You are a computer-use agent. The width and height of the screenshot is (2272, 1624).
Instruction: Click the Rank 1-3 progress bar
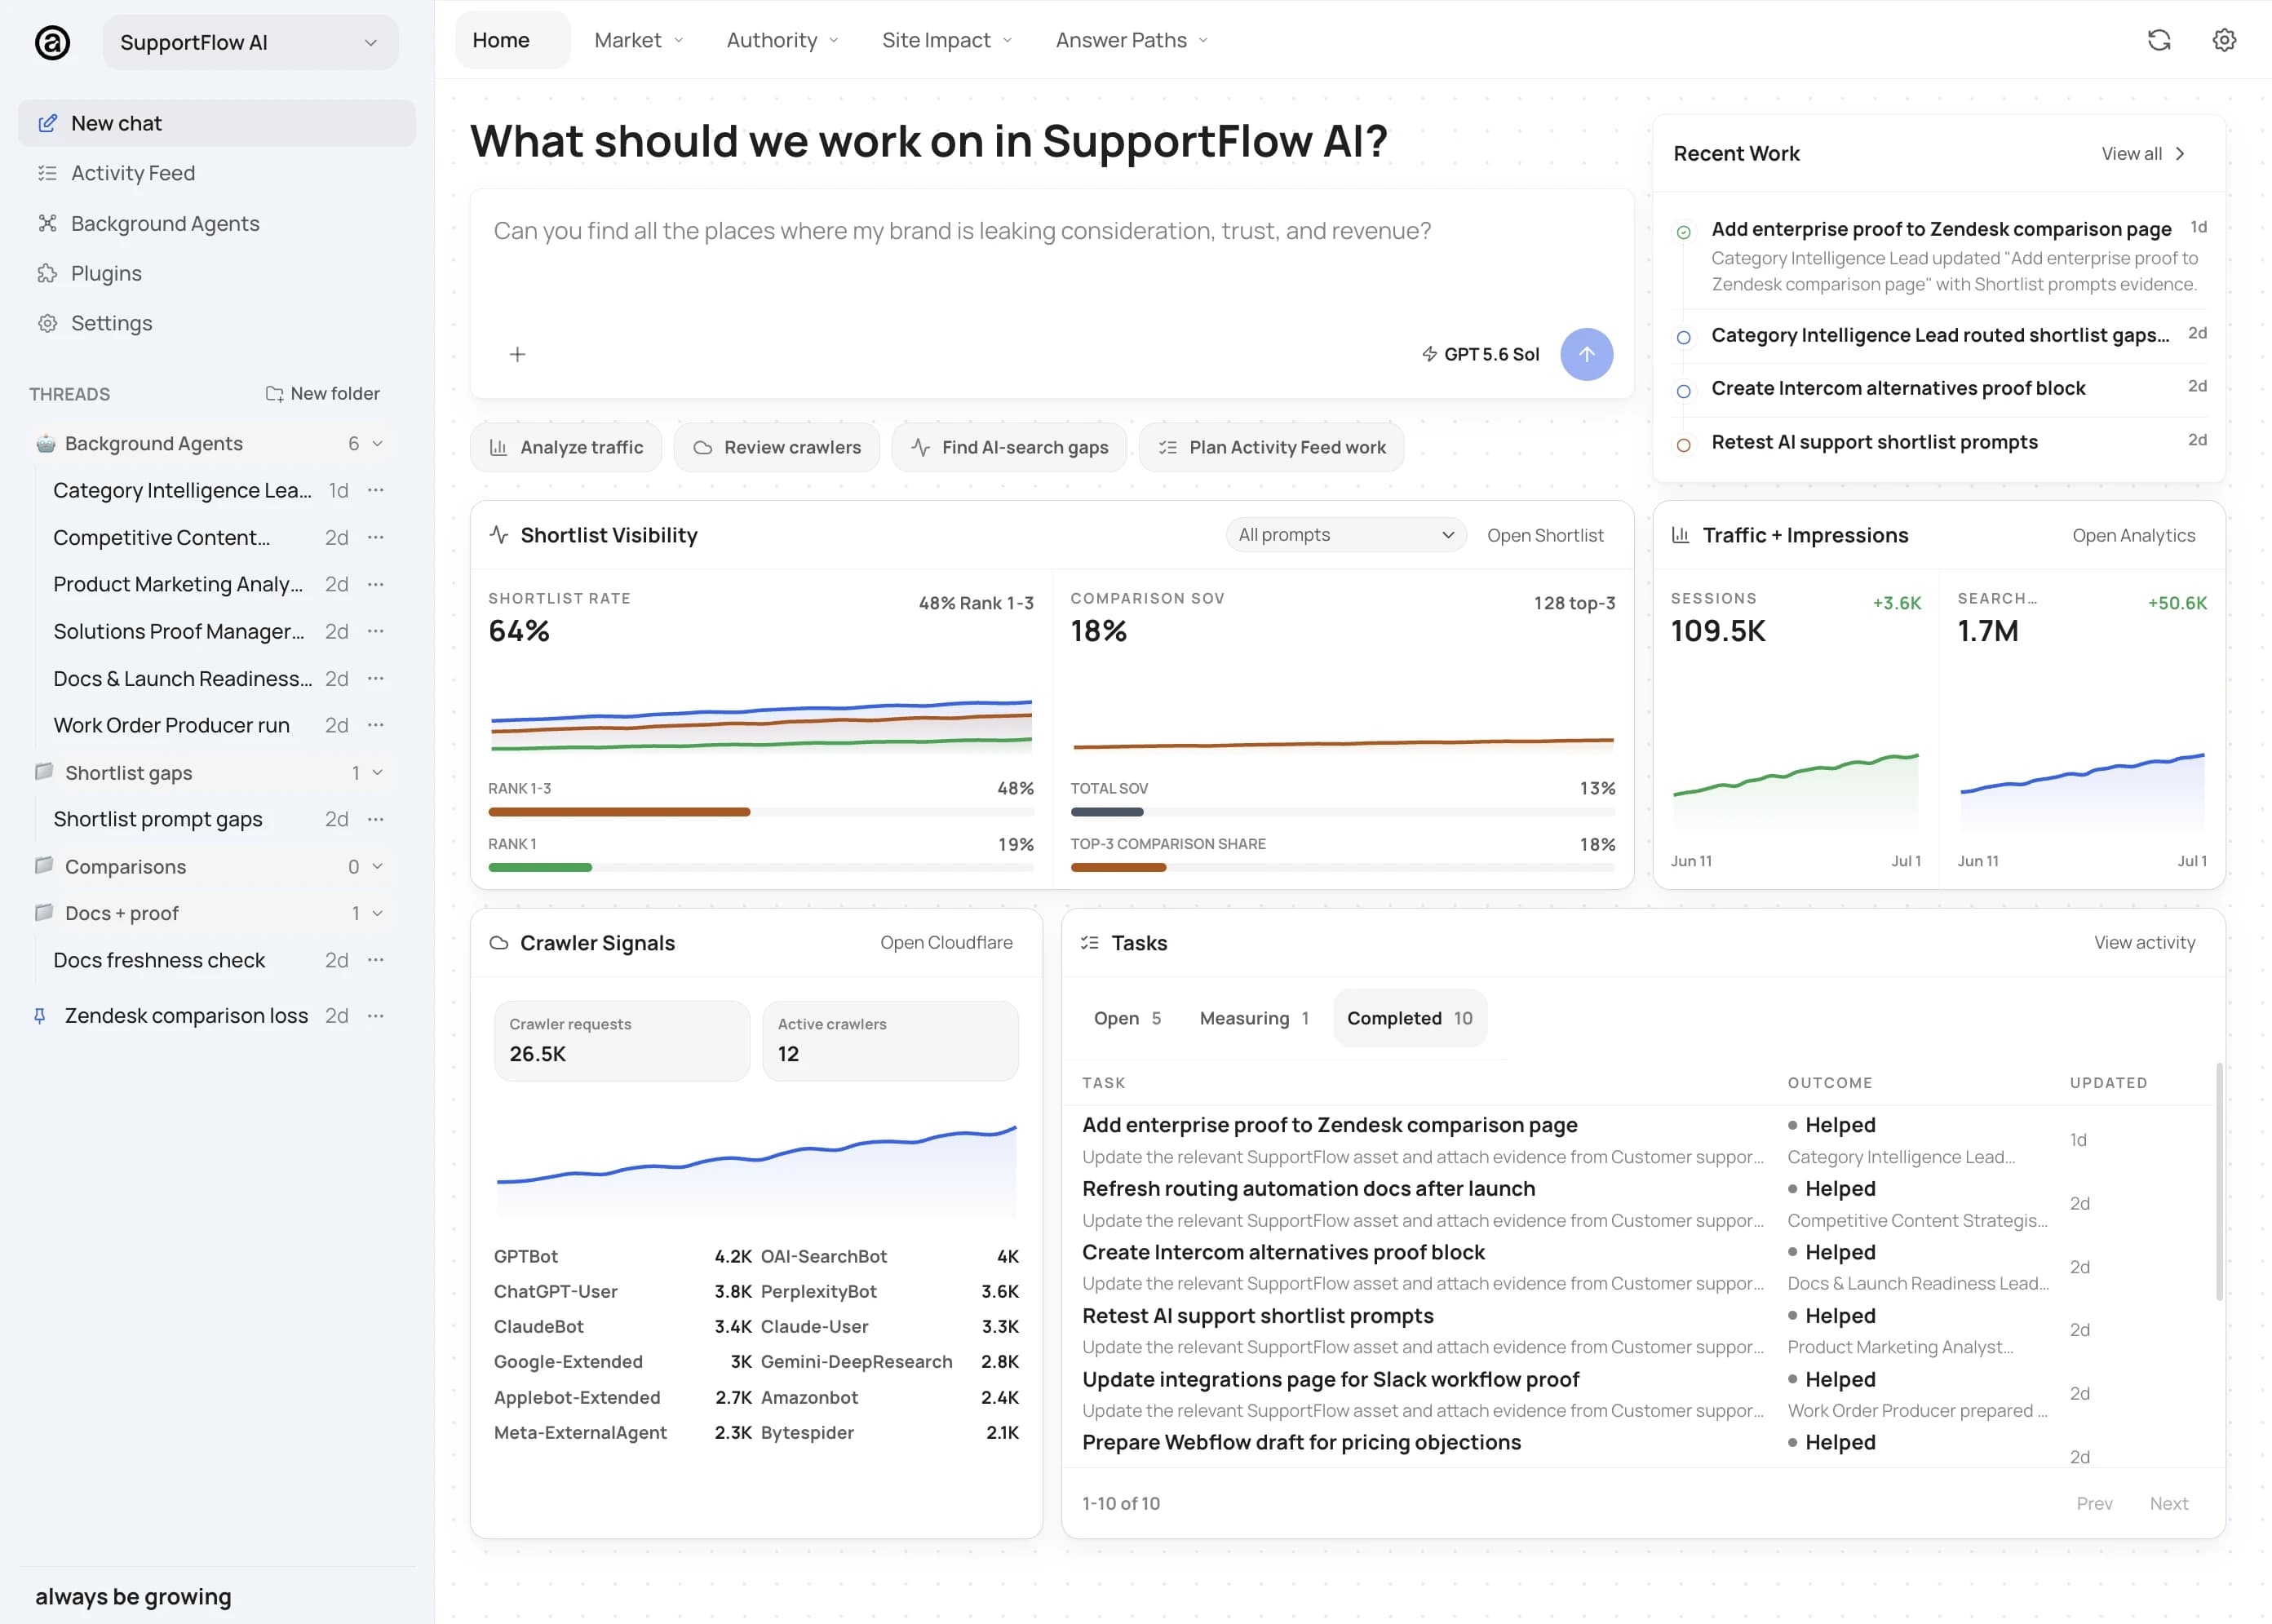(760, 812)
